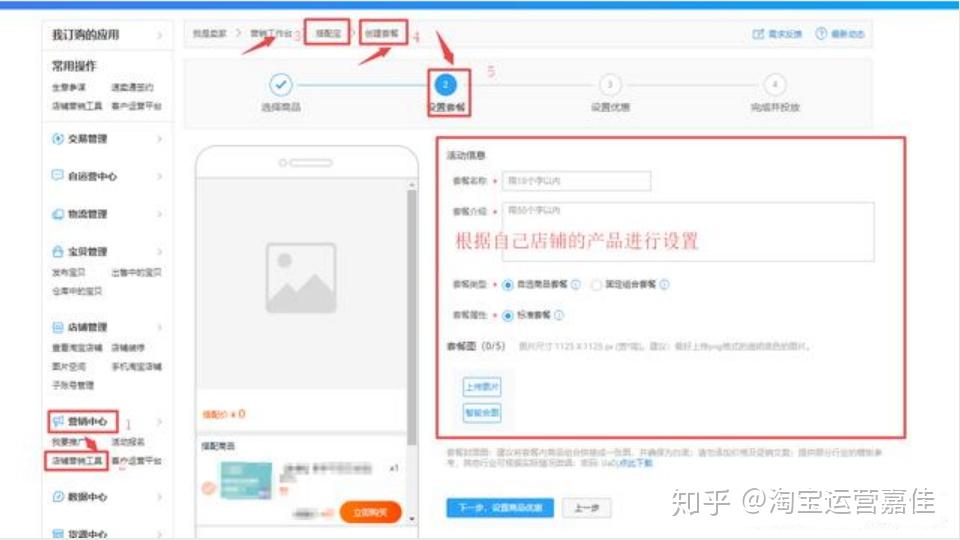Click 仓库中的宝贝 under 宝贝管理
The width and height of the screenshot is (960, 540).
pyautogui.click(x=77, y=291)
